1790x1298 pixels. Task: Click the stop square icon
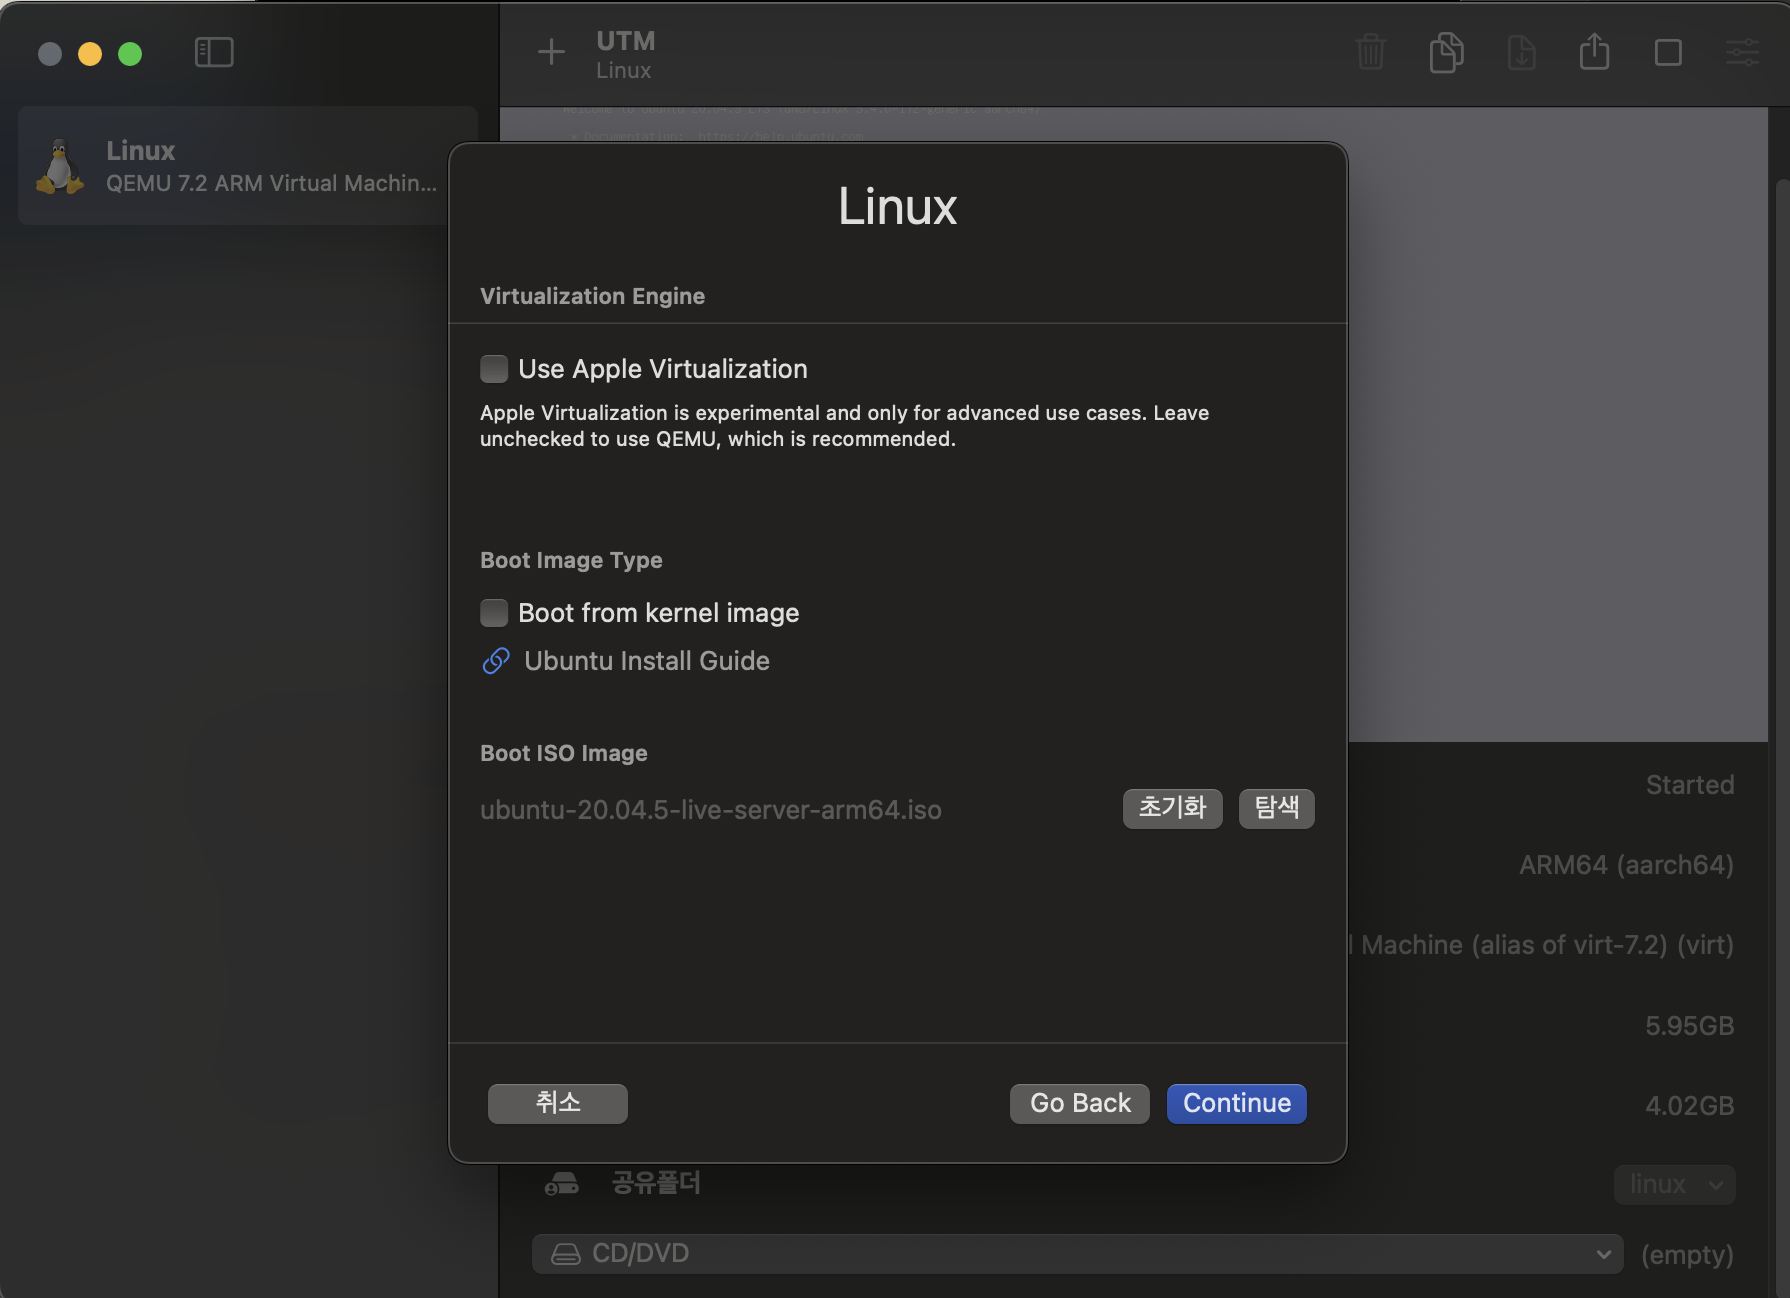tap(1668, 52)
